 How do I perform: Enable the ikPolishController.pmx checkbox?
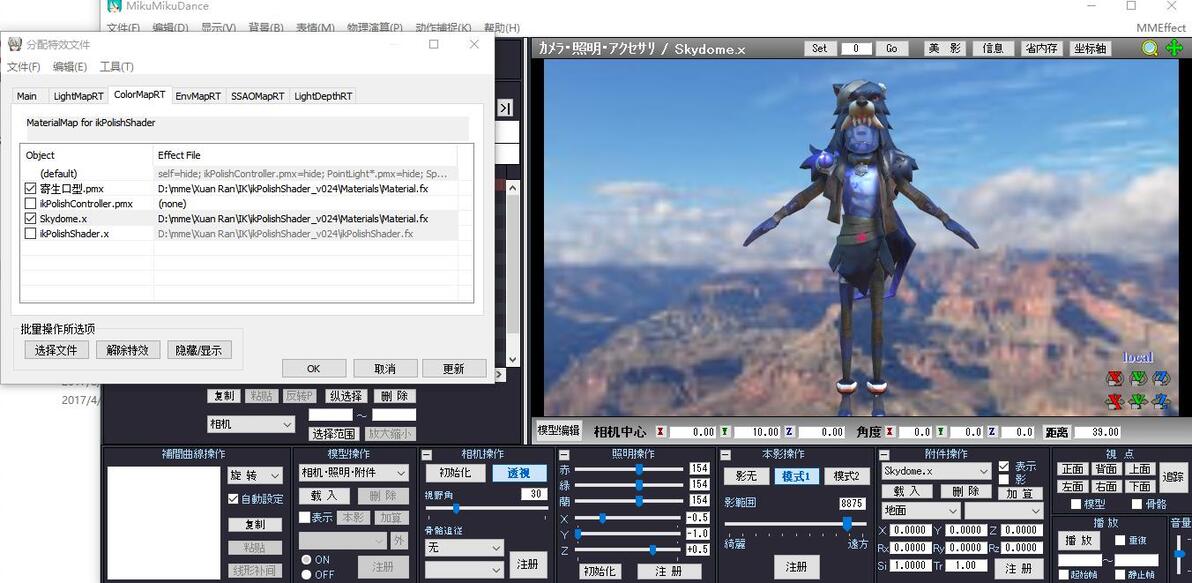30,204
